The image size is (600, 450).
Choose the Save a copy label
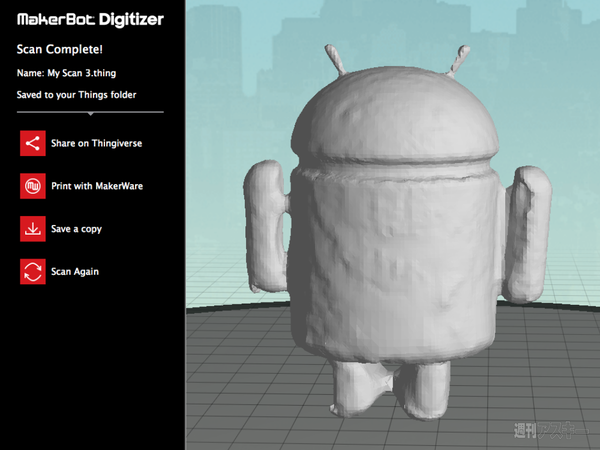pos(76,229)
